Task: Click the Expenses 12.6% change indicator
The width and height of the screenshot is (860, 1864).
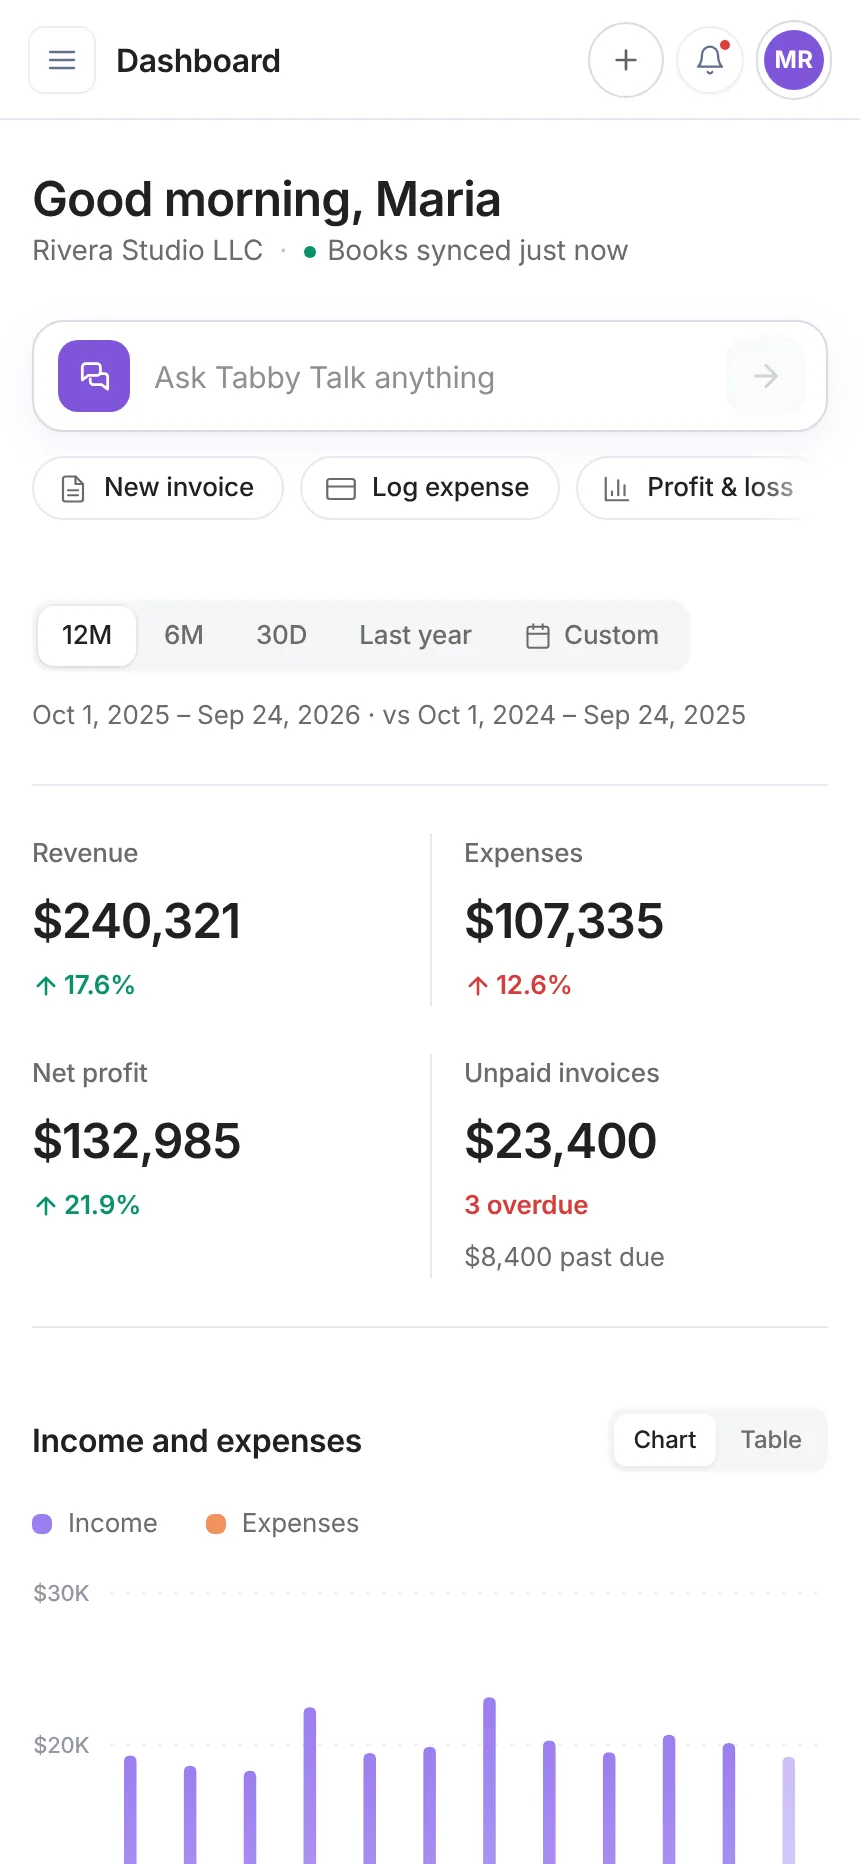Action: (x=518, y=985)
